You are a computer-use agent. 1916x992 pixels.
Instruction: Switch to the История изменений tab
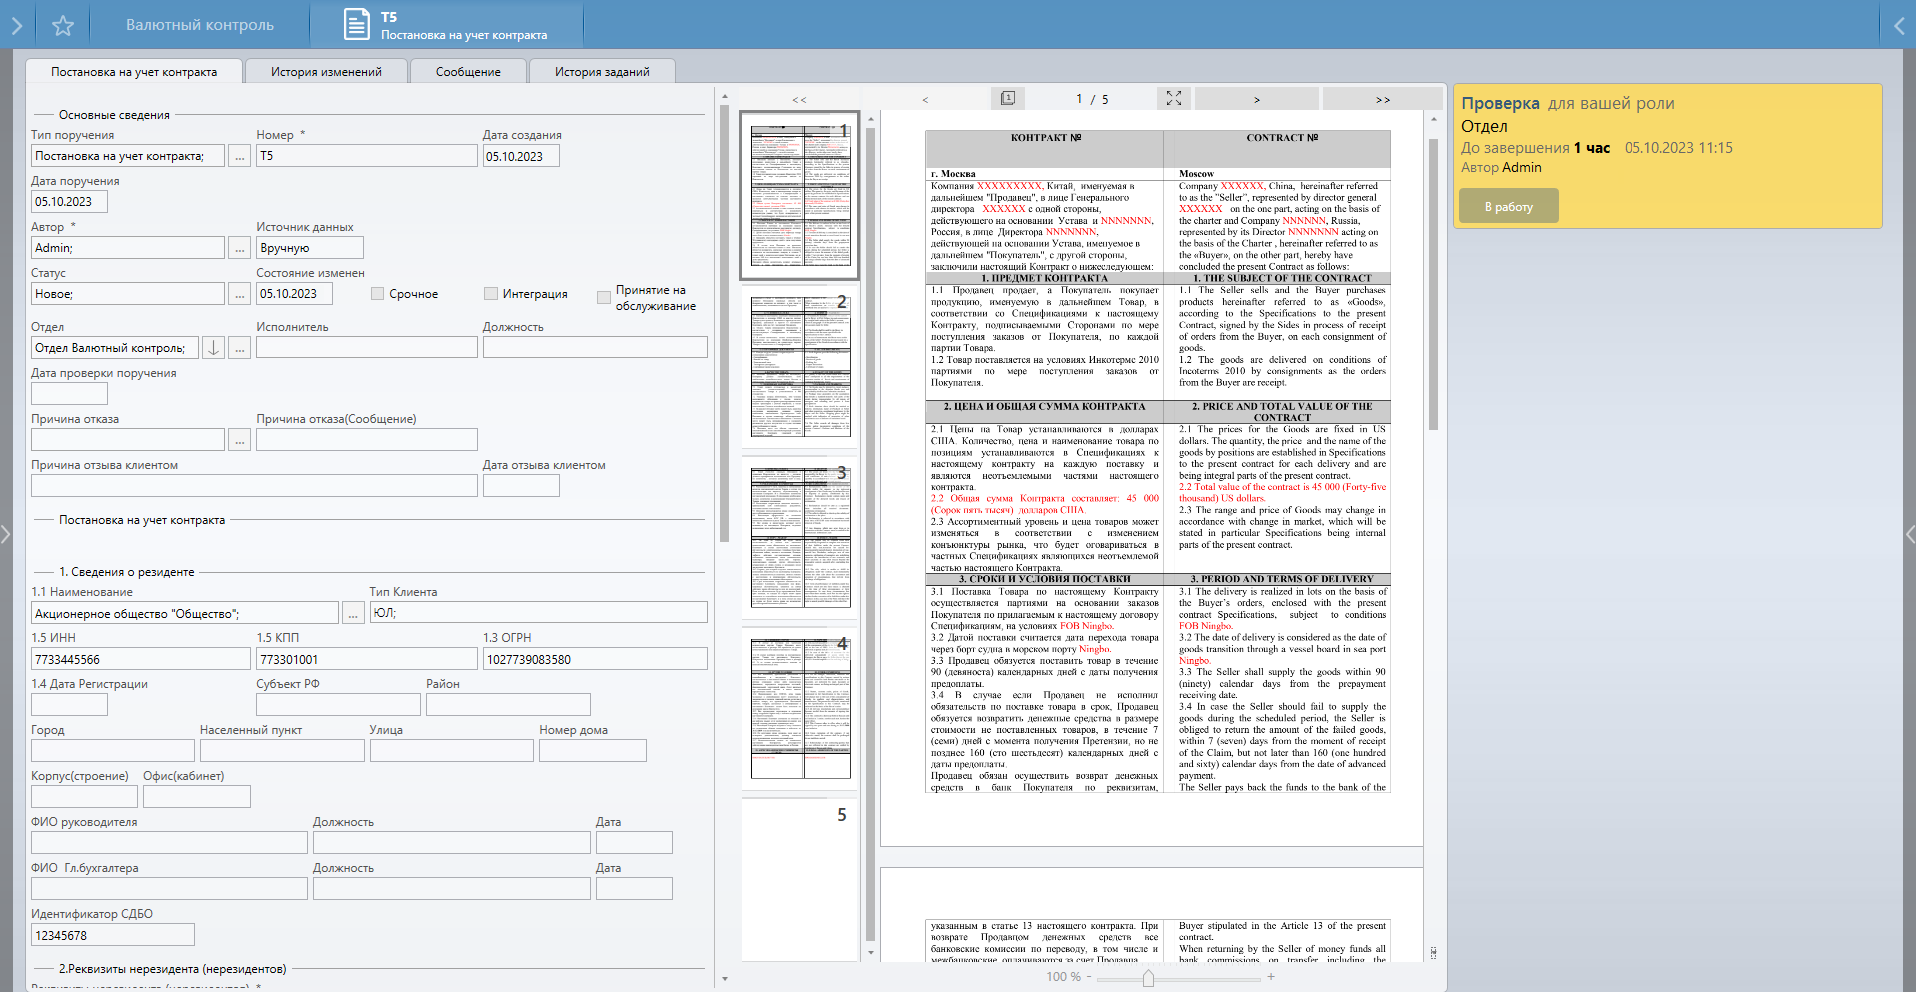[326, 72]
